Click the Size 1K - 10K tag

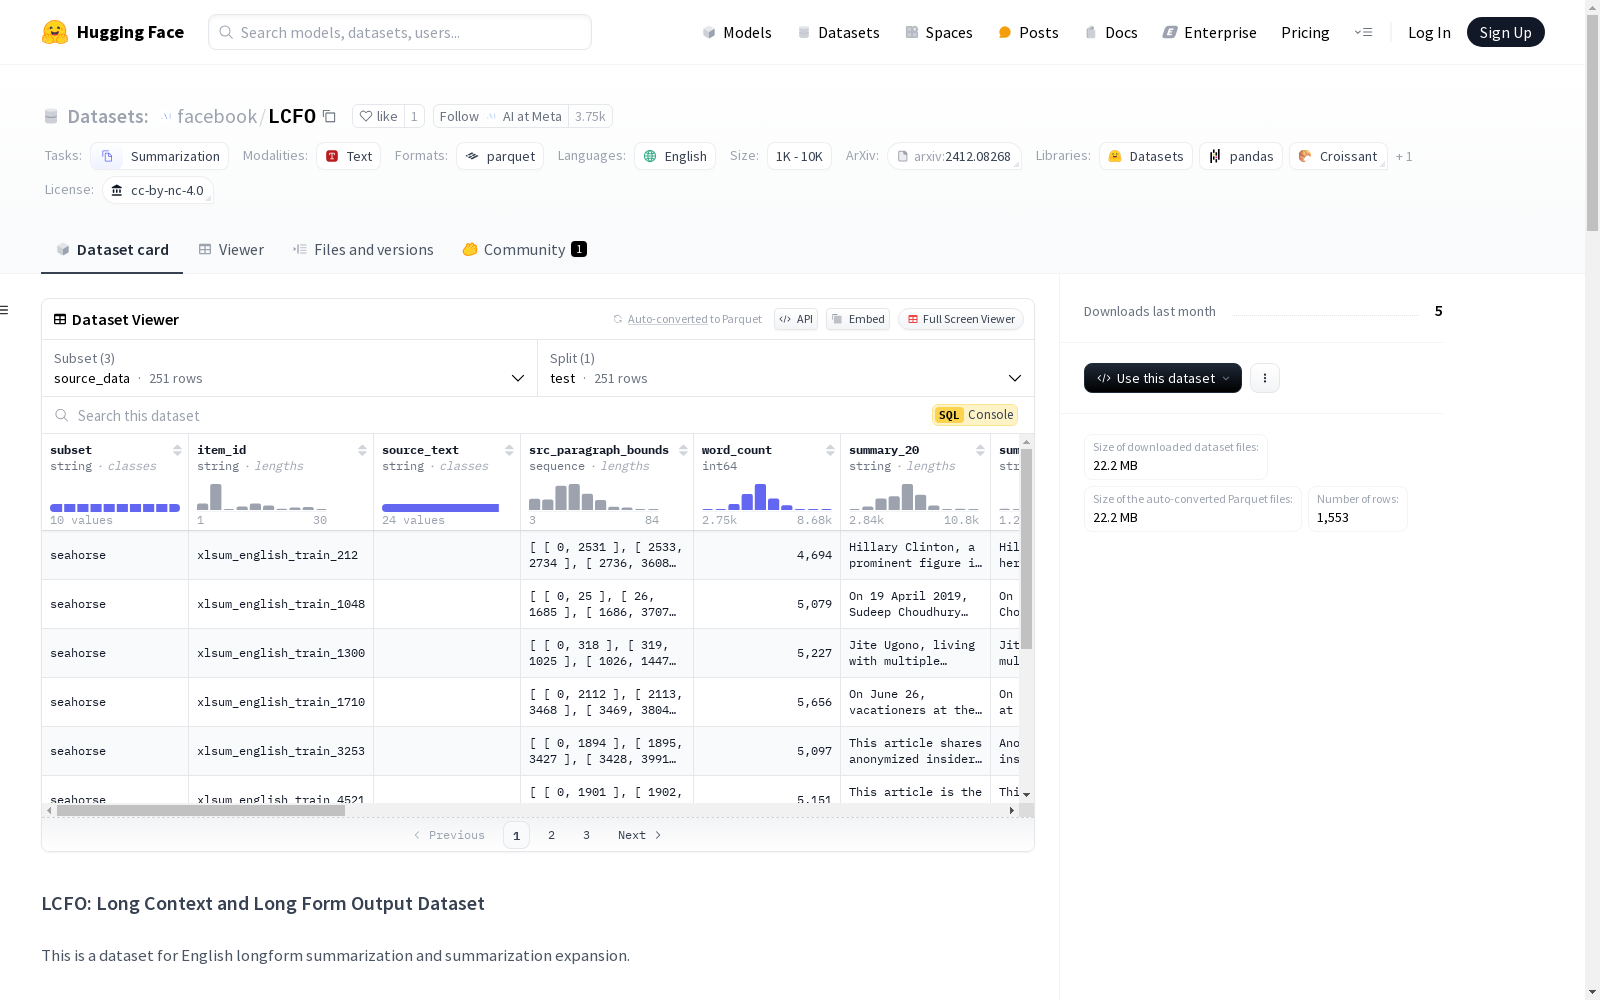click(799, 156)
